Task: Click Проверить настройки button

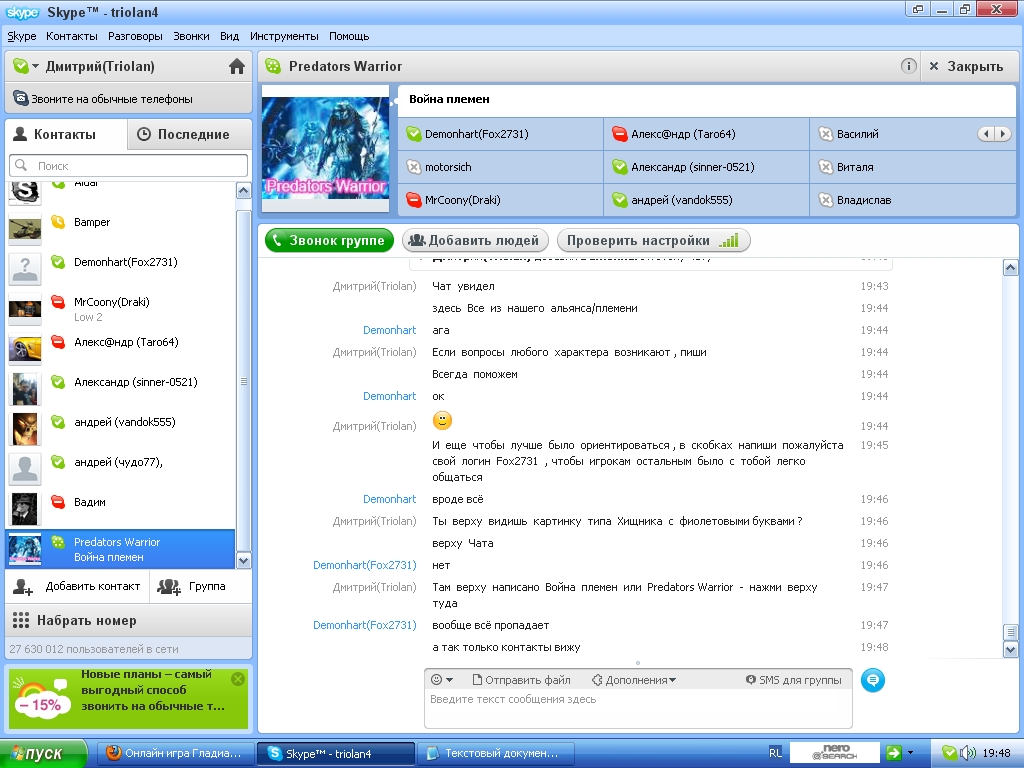Action: coord(653,240)
